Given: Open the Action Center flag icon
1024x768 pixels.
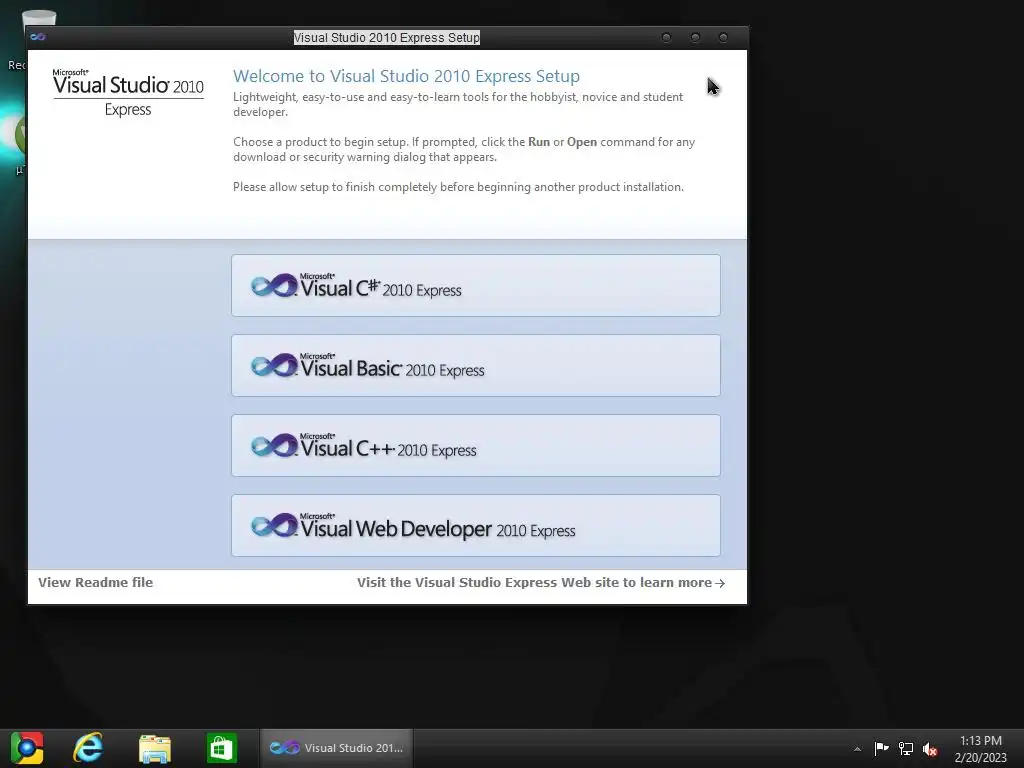Looking at the screenshot, I should (x=882, y=748).
